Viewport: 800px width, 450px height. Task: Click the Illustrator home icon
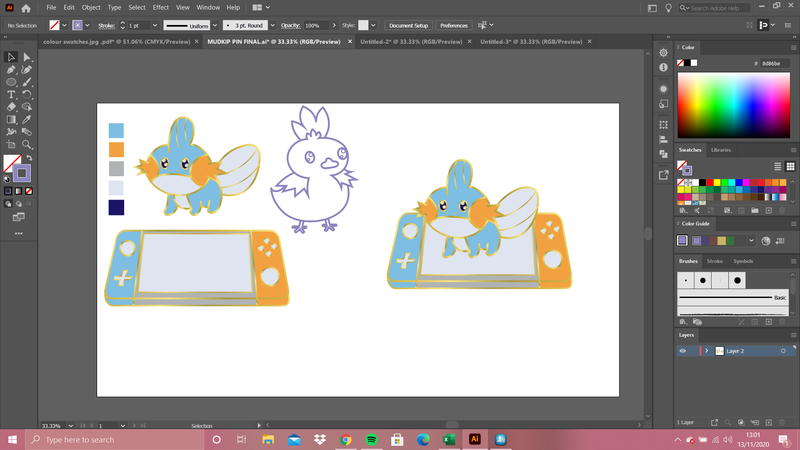(26, 8)
